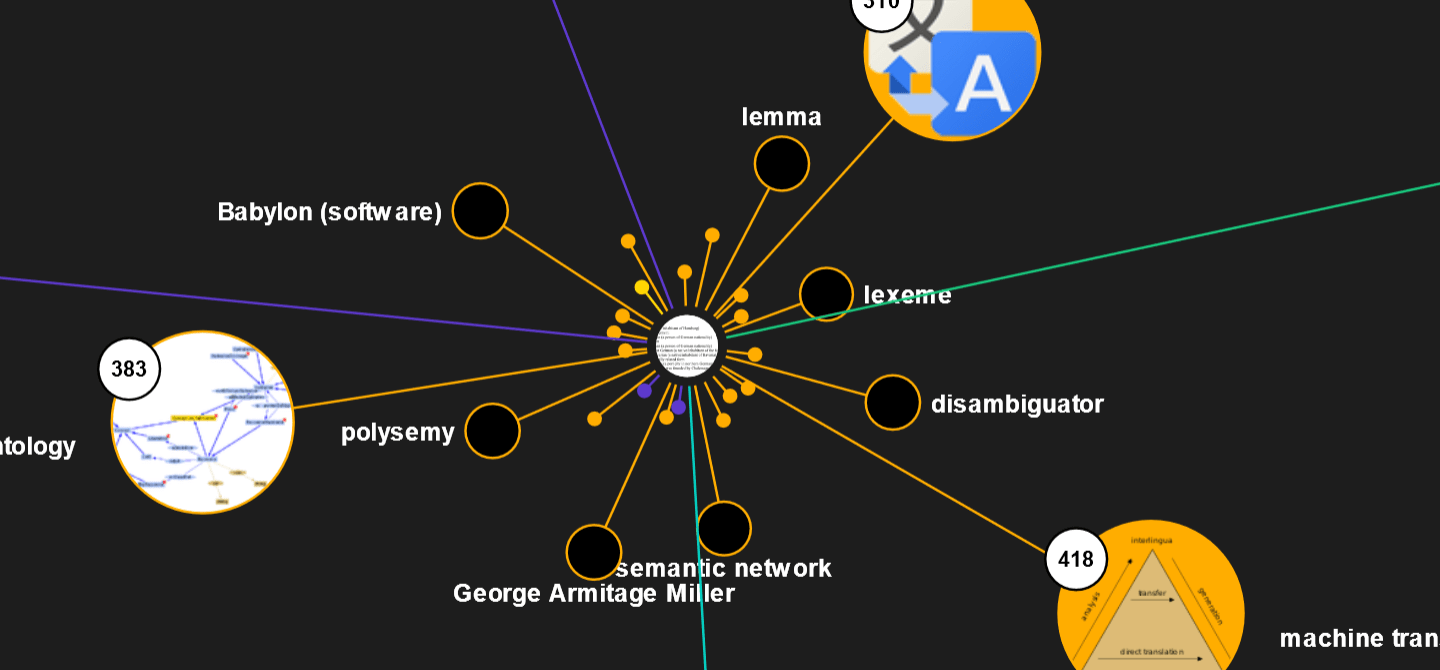Click the Google Translate logo node
Viewport: 1440px width, 670px height.
point(953,55)
